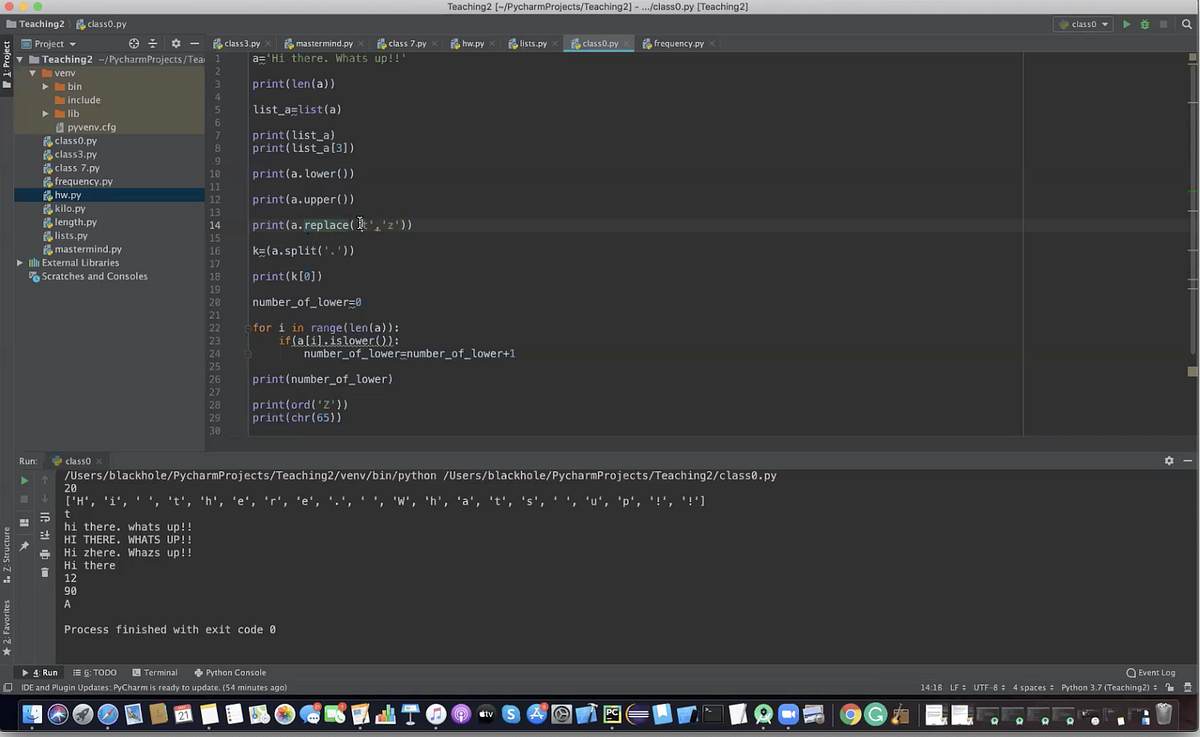Stop the process using the square stop icon
The image size is (1200, 737).
pos(24,497)
